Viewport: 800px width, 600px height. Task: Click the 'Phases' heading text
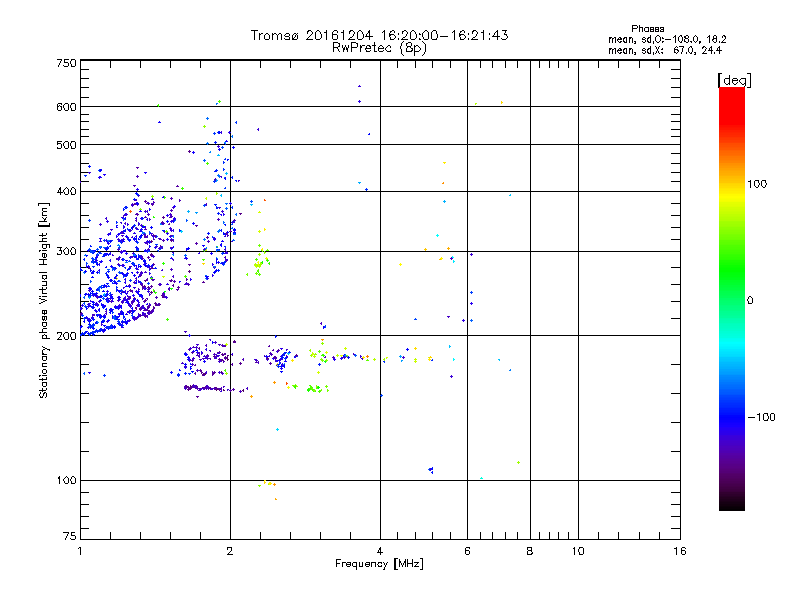coord(647,29)
